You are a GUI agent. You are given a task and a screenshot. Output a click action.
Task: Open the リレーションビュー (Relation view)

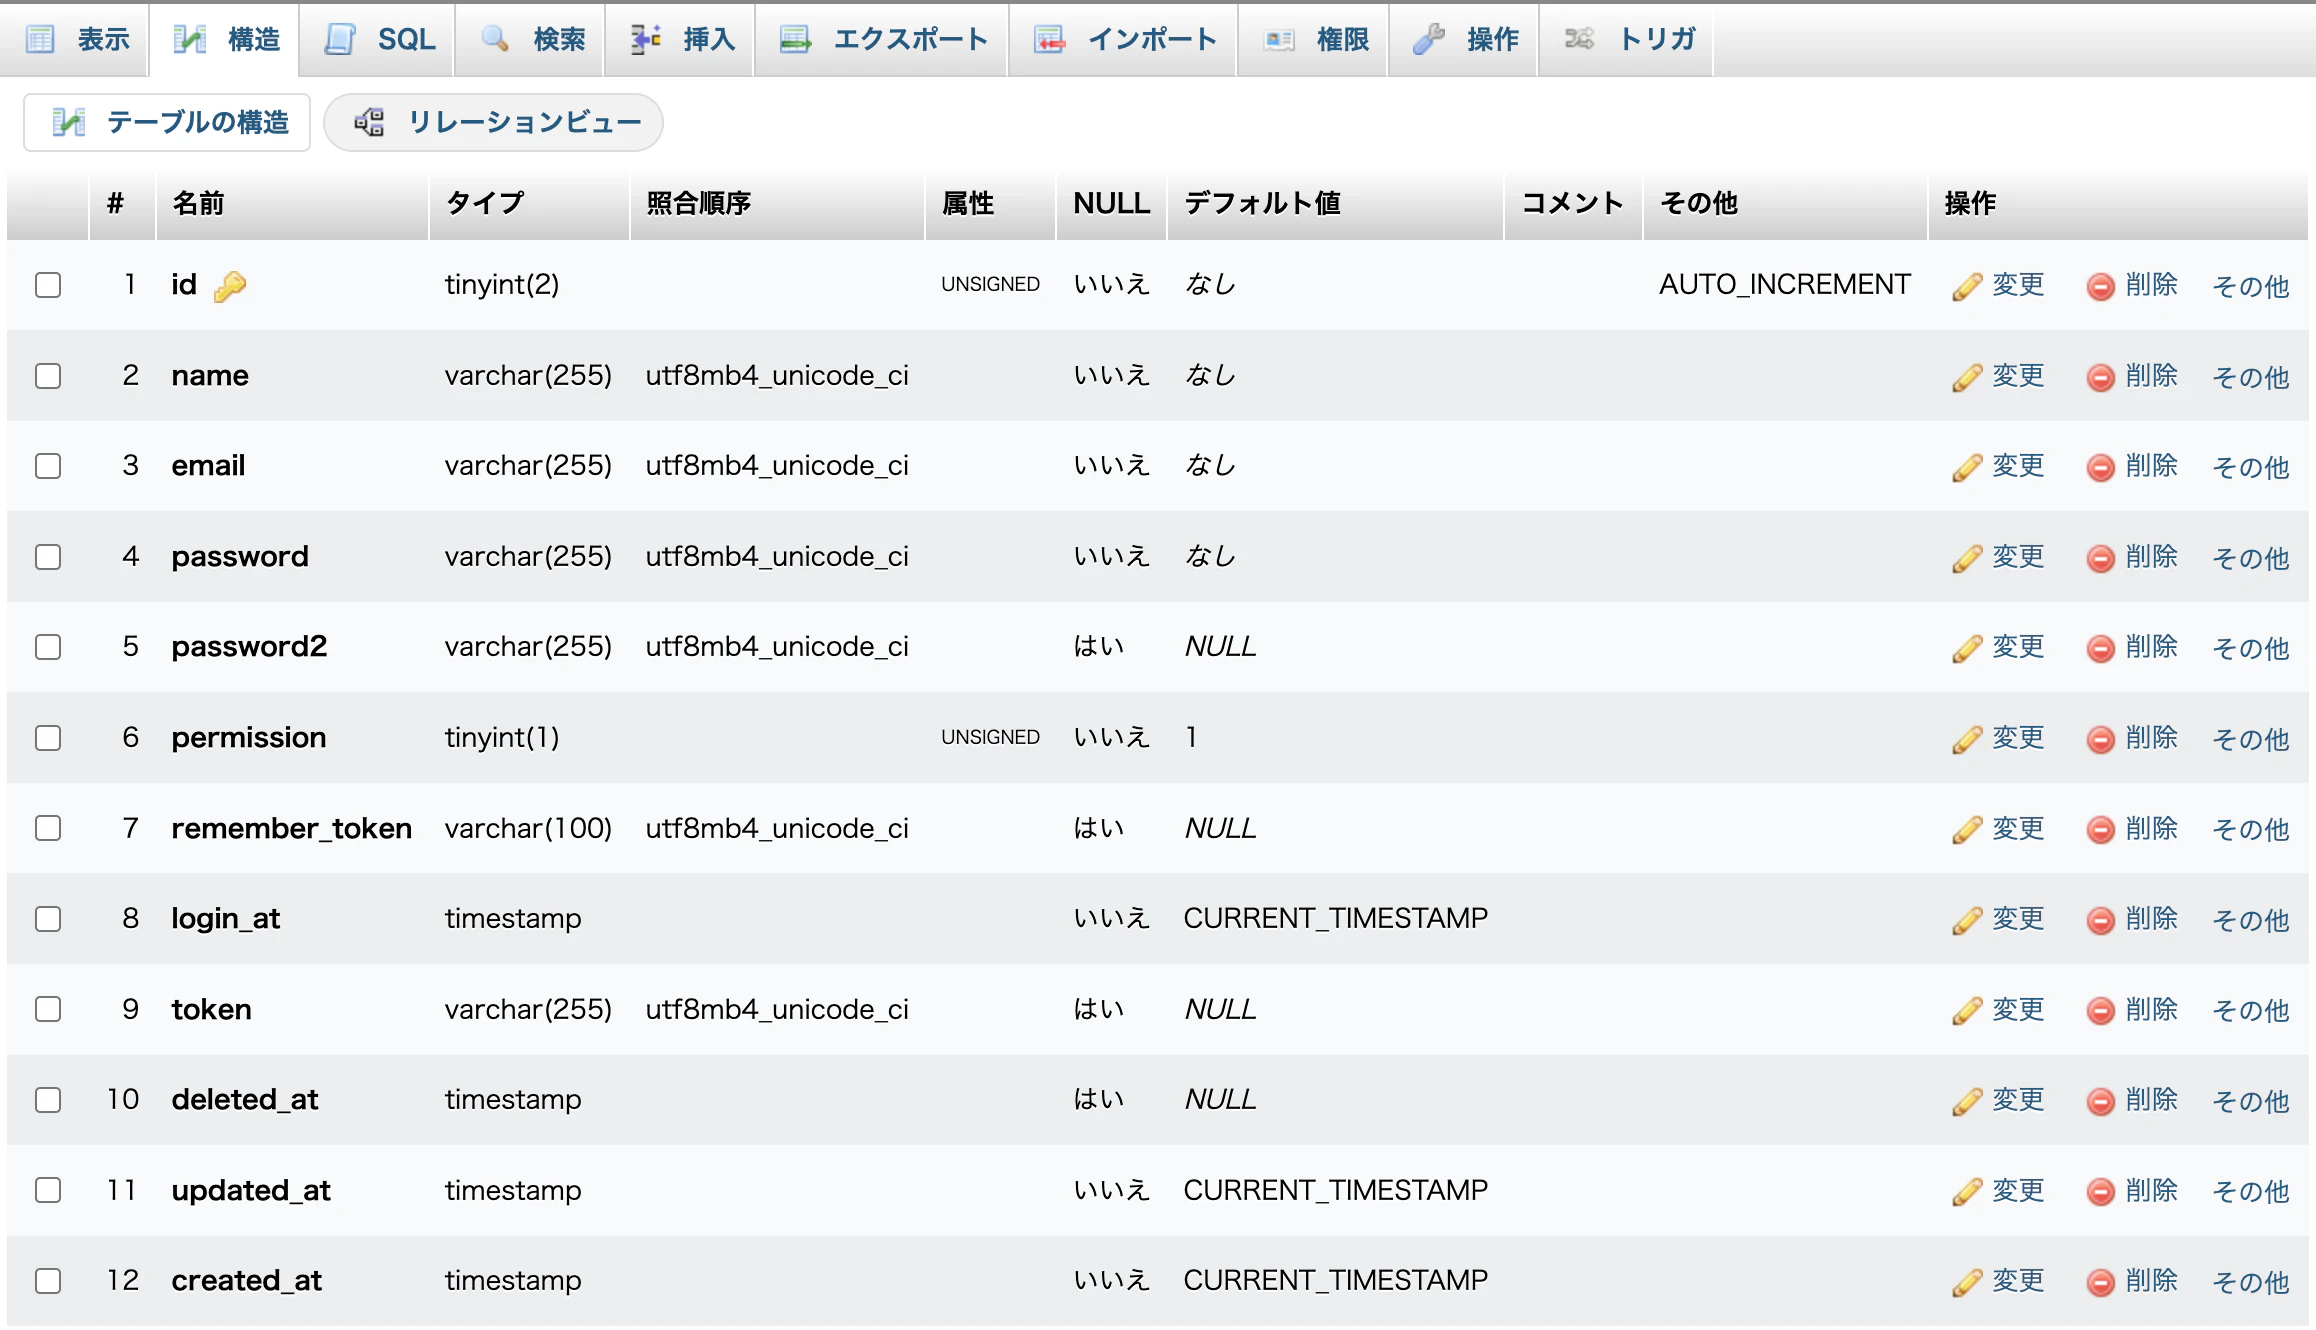494,122
